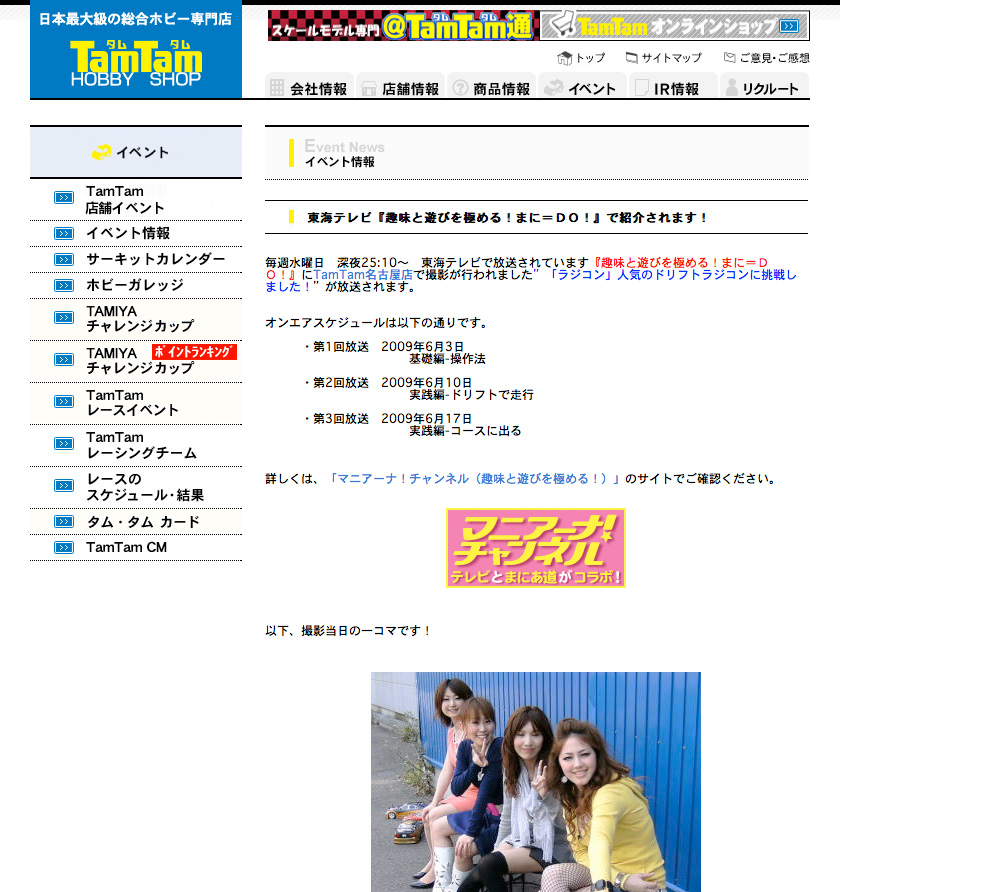
Task: Open the マニアーナ！チャンネル text link
Action: (x=478, y=479)
